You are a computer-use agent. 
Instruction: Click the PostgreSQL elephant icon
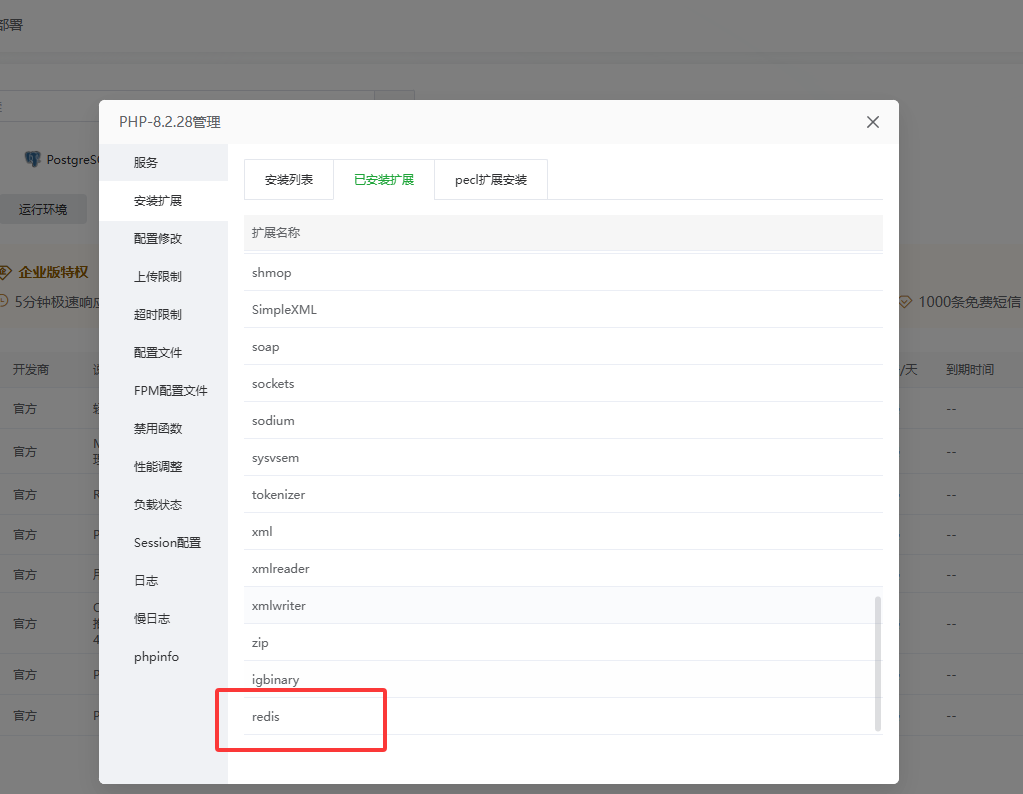(33, 159)
